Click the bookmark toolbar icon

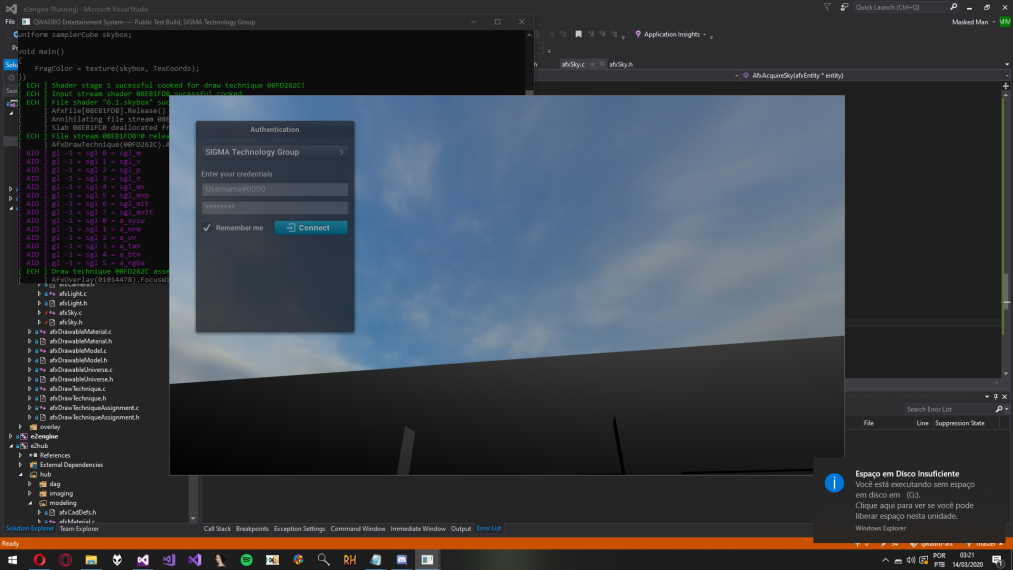(578, 34)
